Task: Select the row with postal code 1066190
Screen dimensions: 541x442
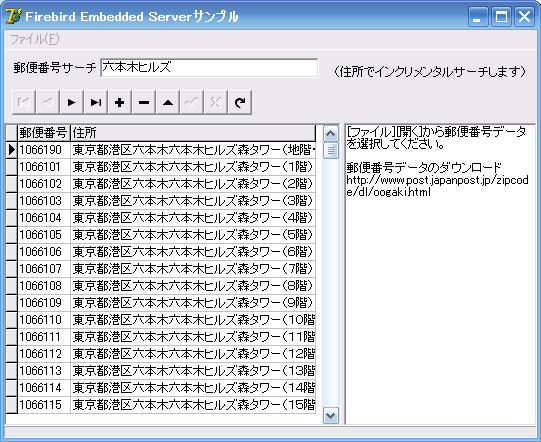Action: coord(161,150)
